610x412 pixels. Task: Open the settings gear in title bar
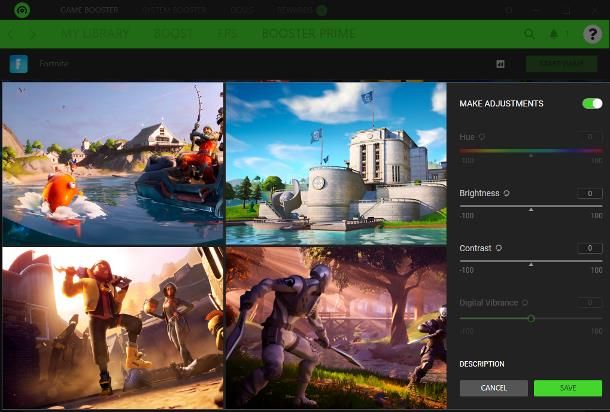pos(508,10)
